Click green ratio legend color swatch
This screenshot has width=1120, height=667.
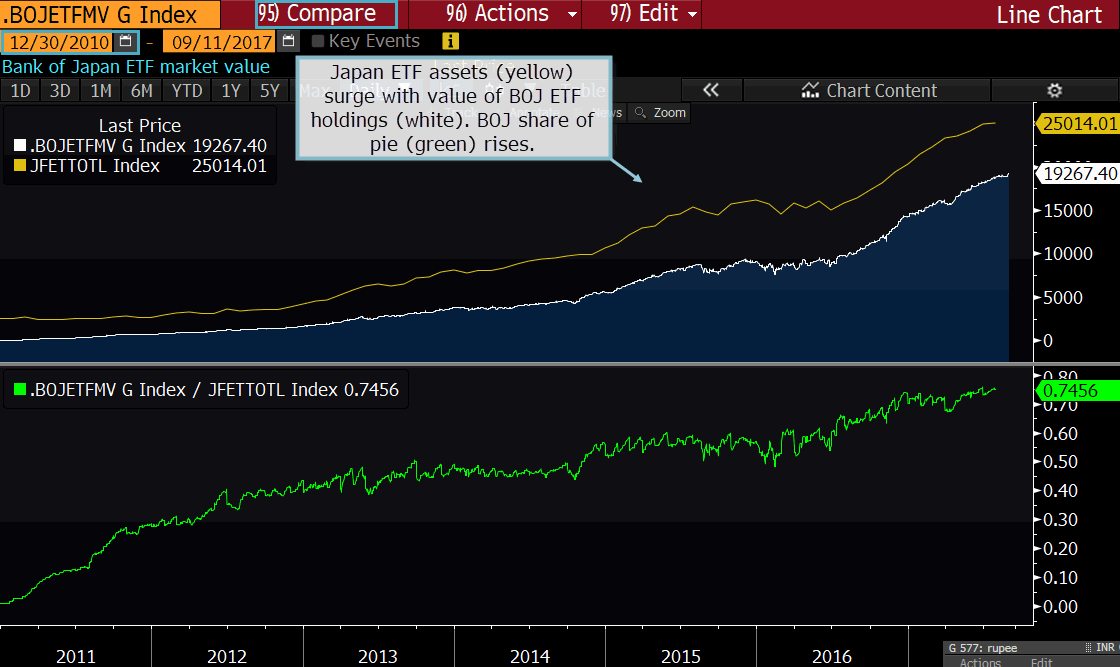pyautogui.click(x=20, y=389)
